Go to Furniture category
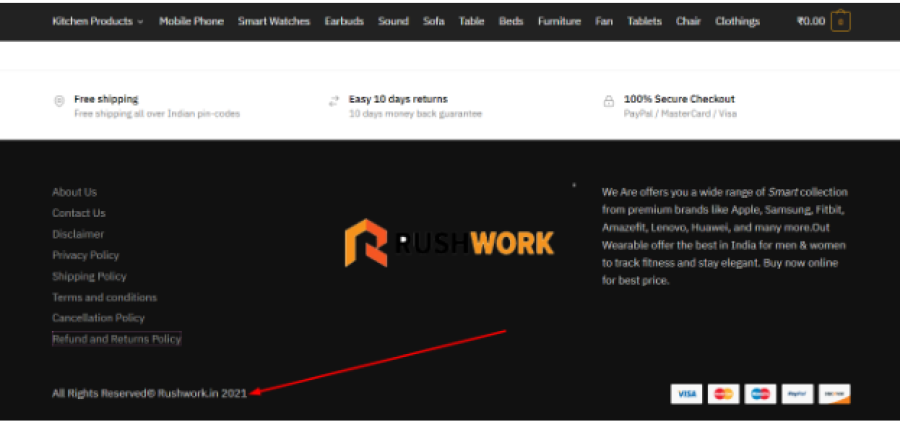The height and width of the screenshot is (422, 900). tap(559, 21)
